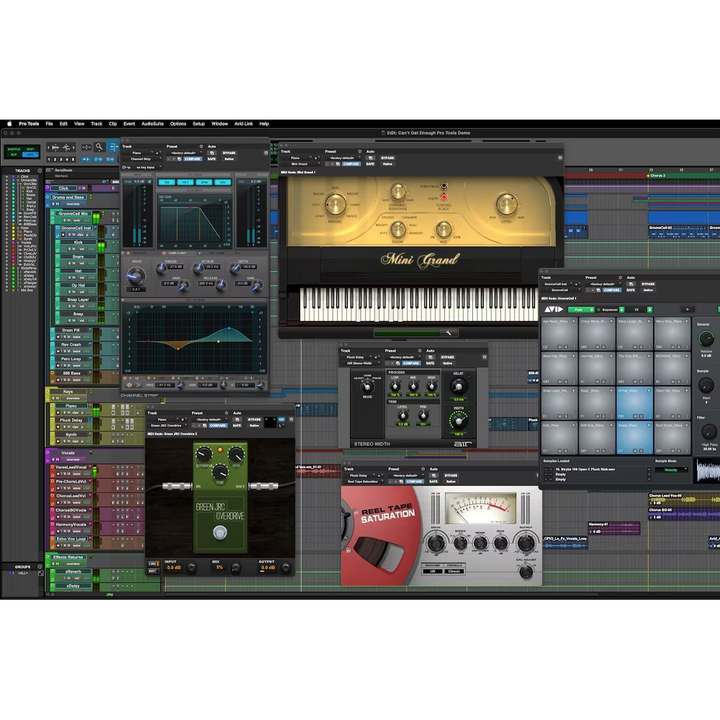
Task: Switch to the Sequencer tab in GrooveCell
Action: point(610,310)
